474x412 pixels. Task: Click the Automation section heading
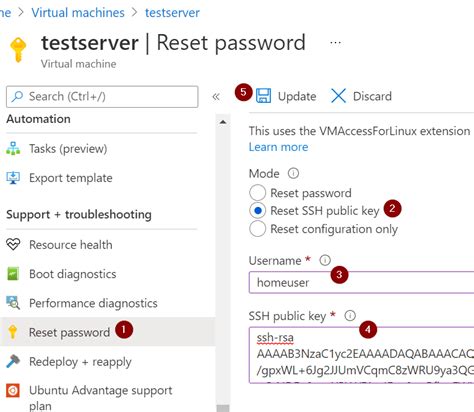click(38, 119)
